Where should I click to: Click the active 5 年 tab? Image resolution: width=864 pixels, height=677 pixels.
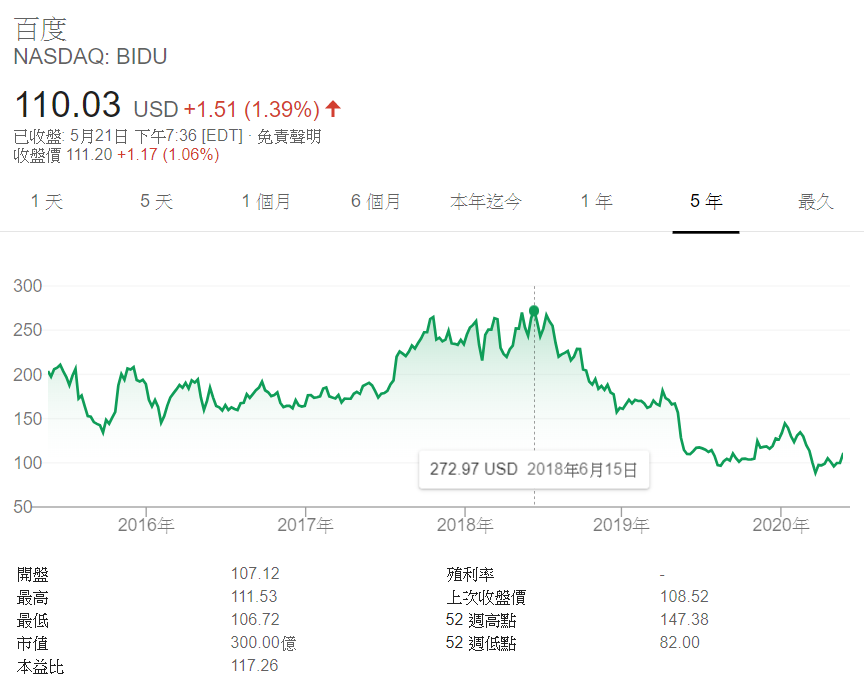706,202
